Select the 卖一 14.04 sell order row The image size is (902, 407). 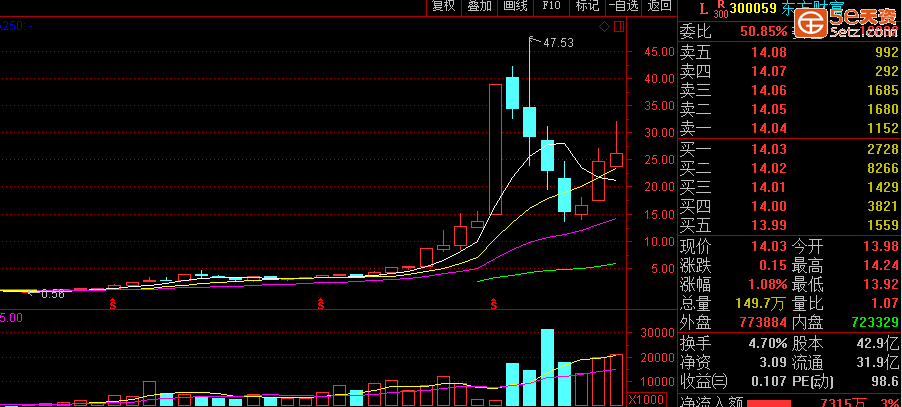[789, 128]
